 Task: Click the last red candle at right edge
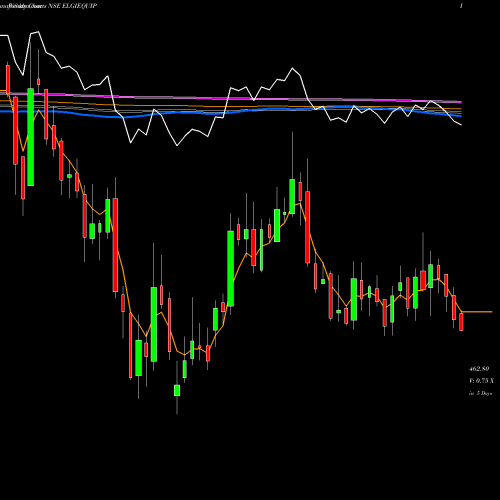[x=461, y=322]
